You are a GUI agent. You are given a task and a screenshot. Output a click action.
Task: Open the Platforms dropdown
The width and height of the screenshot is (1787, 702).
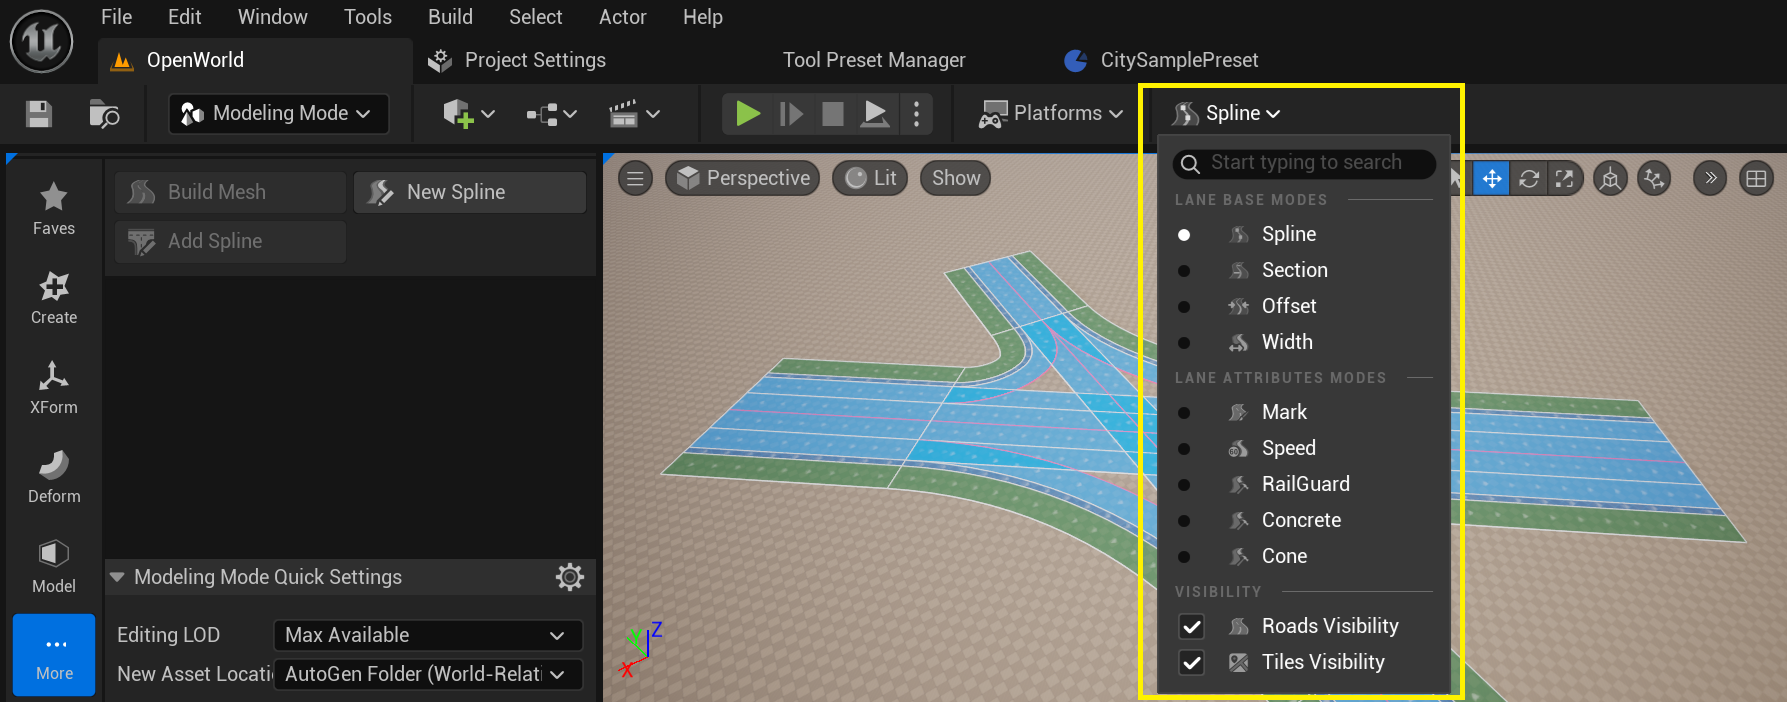1050,113
